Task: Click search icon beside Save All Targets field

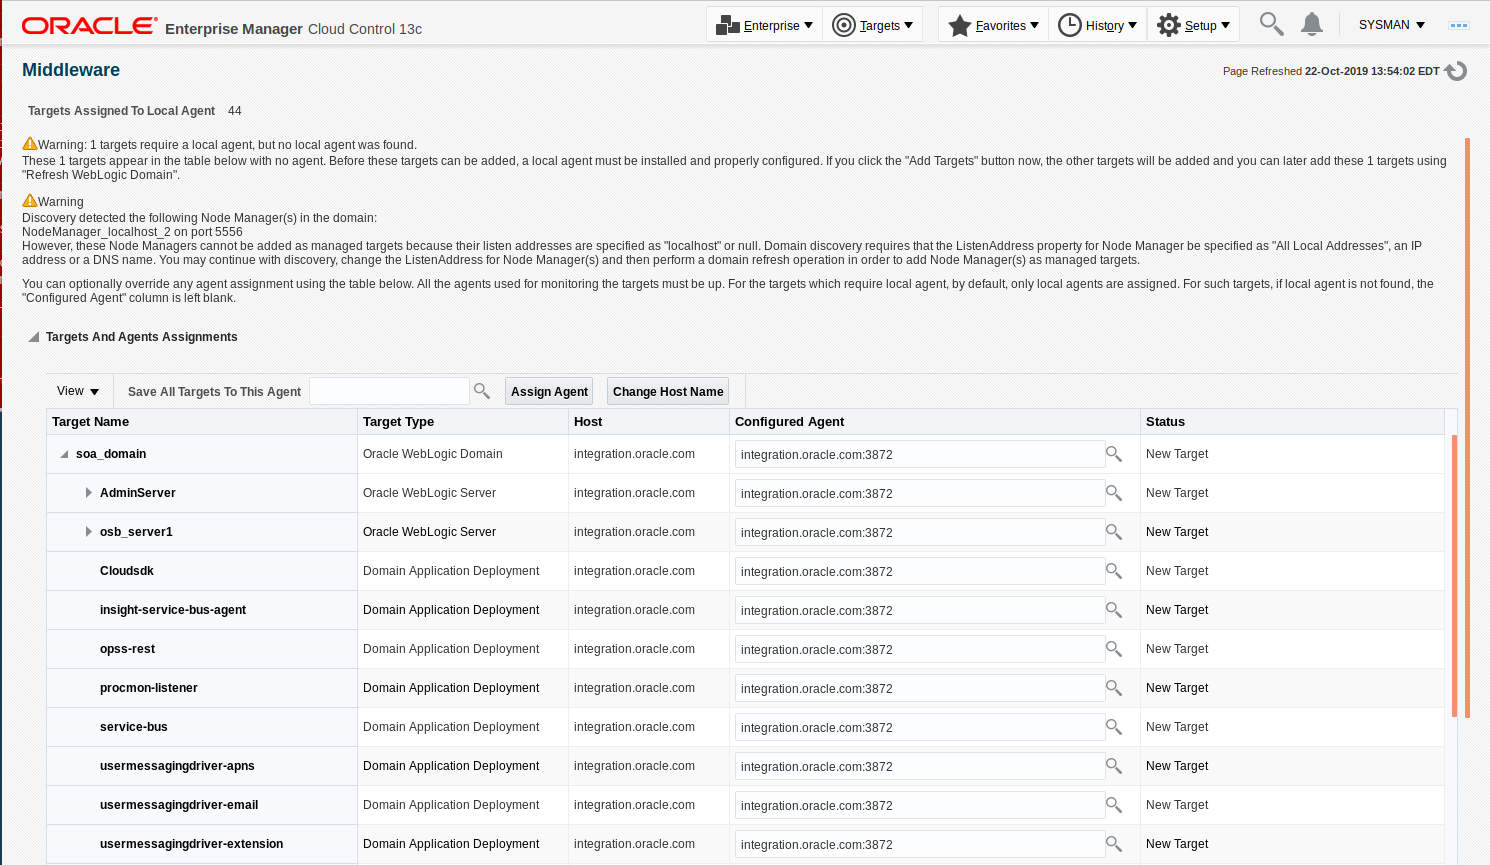Action: [482, 391]
